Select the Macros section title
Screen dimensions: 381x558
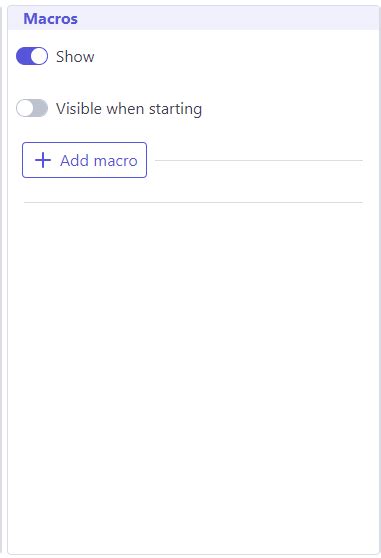click(x=51, y=19)
